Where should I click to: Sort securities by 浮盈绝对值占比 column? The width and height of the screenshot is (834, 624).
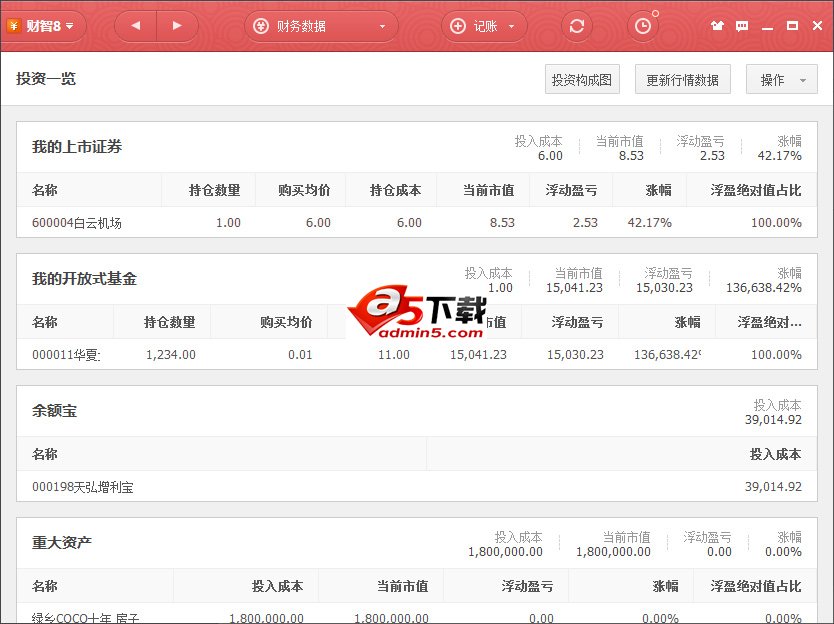click(x=755, y=190)
